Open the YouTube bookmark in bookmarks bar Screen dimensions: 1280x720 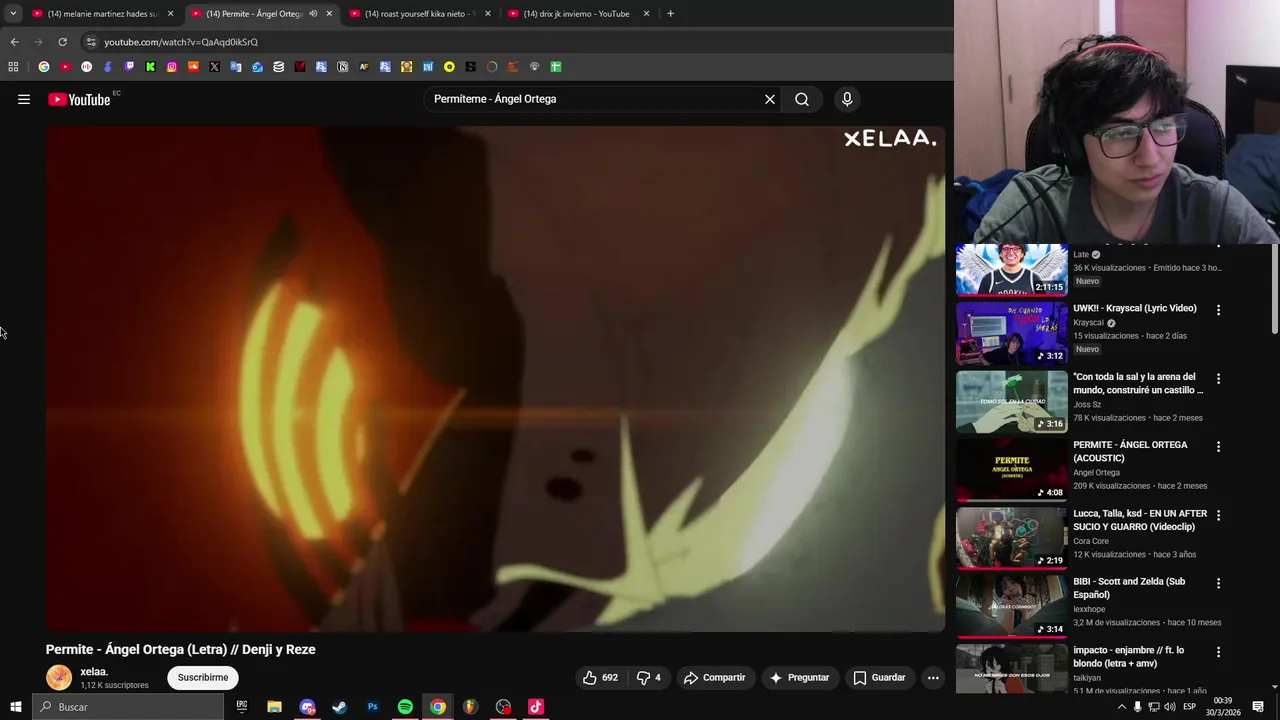pos(65,67)
